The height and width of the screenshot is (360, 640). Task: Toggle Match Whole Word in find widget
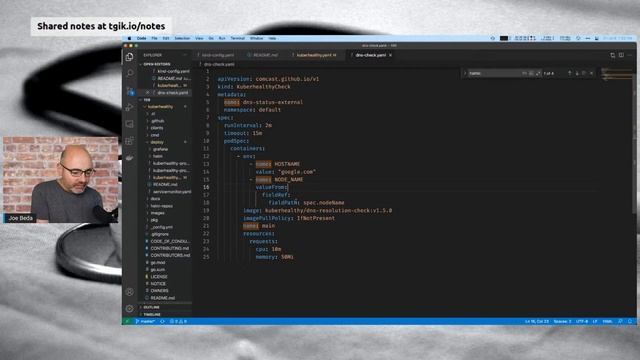click(x=531, y=73)
